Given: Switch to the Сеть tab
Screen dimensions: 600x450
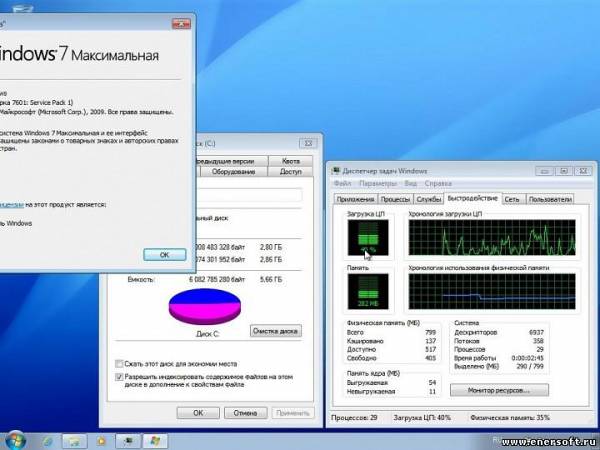Looking at the screenshot, I should pos(512,199).
